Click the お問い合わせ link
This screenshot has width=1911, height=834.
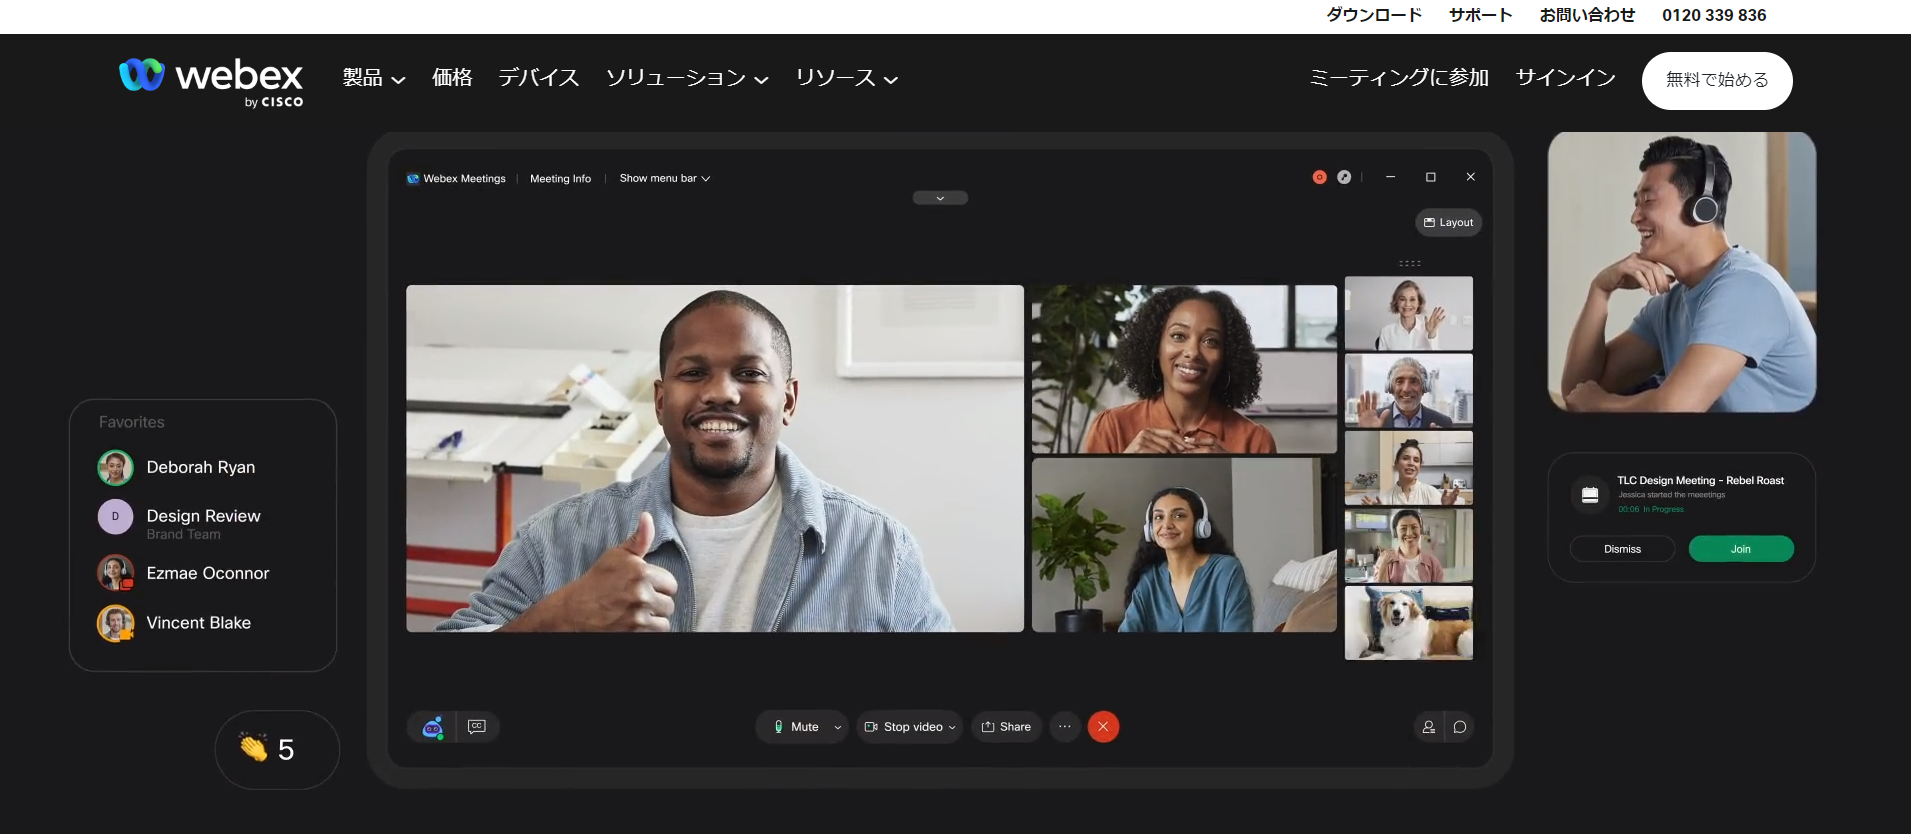point(1587,15)
